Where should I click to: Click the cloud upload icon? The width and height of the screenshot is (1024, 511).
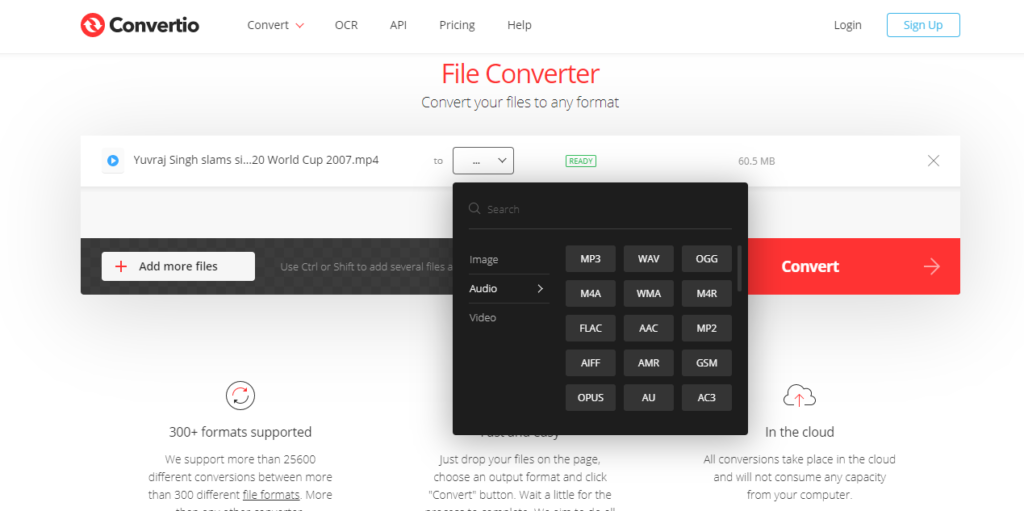pos(799,395)
